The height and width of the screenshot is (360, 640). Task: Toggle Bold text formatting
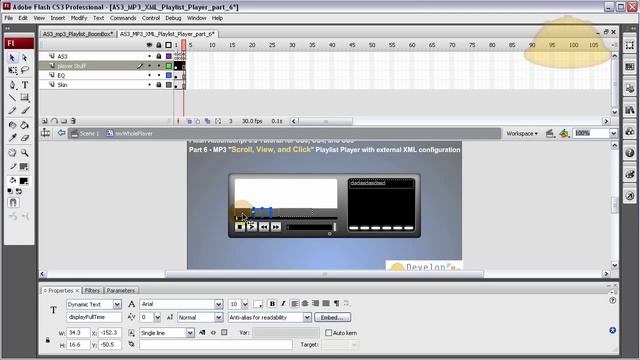point(272,304)
